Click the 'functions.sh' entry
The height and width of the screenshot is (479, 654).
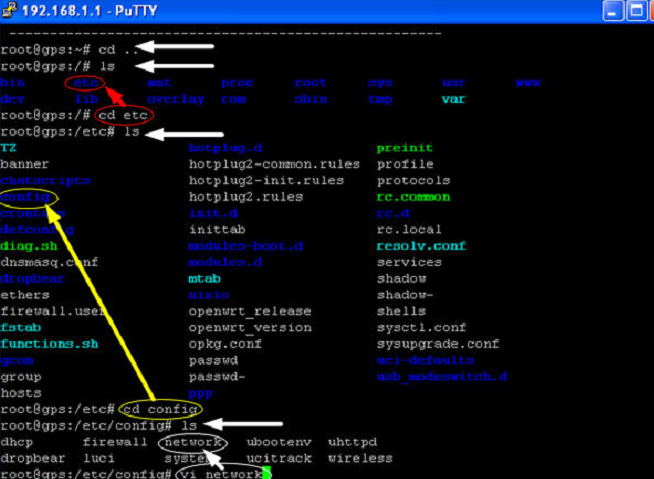pyautogui.click(x=49, y=344)
